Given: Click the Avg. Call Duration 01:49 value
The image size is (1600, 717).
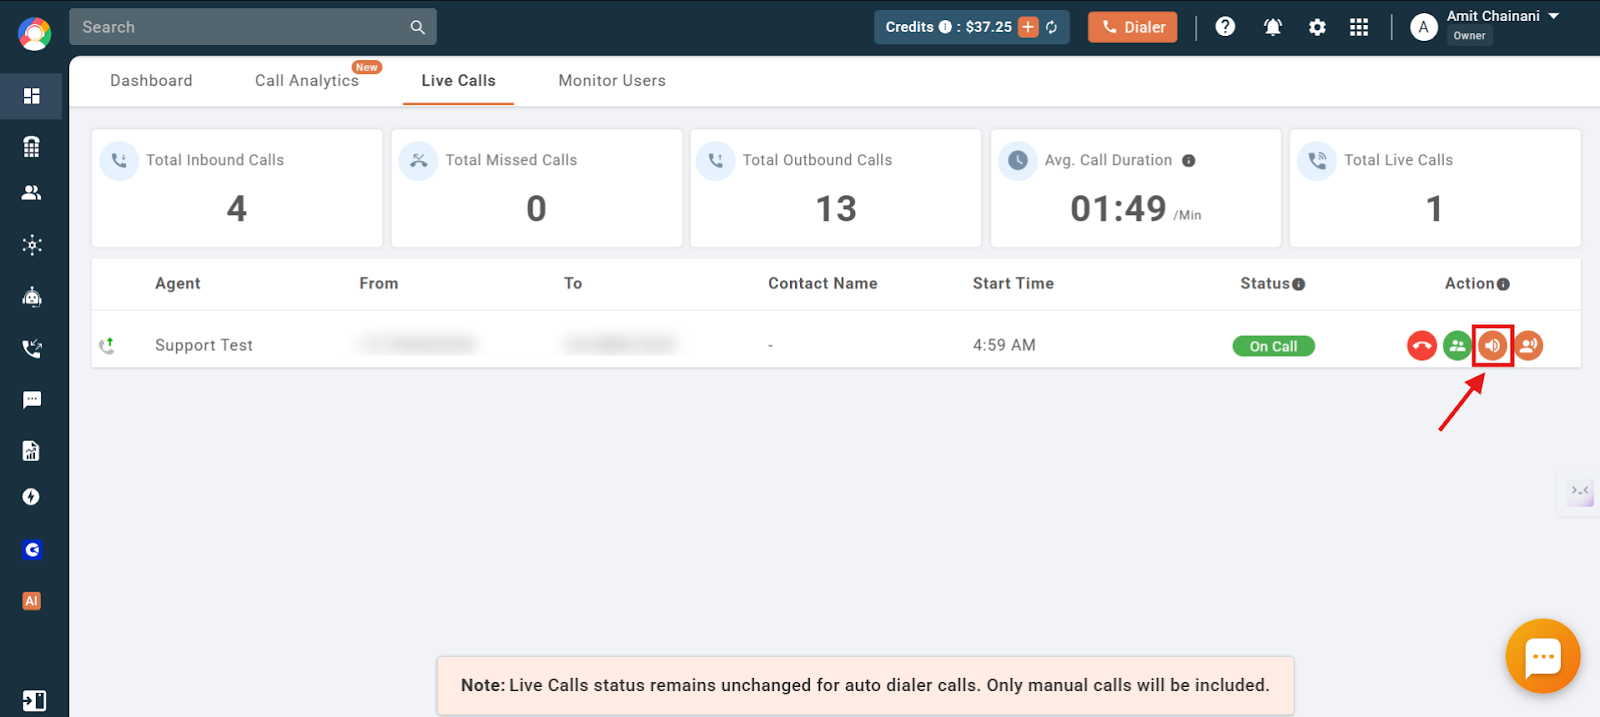Looking at the screenshot, I should 1118,209.
